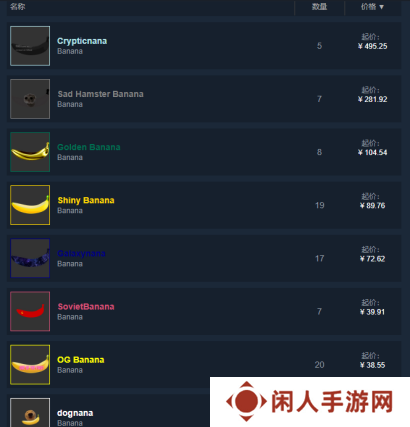The height and width of the screenshot is (427, 410).
Task: Click the Sad Hamster Banana item image
Action: tap(30, 99)
